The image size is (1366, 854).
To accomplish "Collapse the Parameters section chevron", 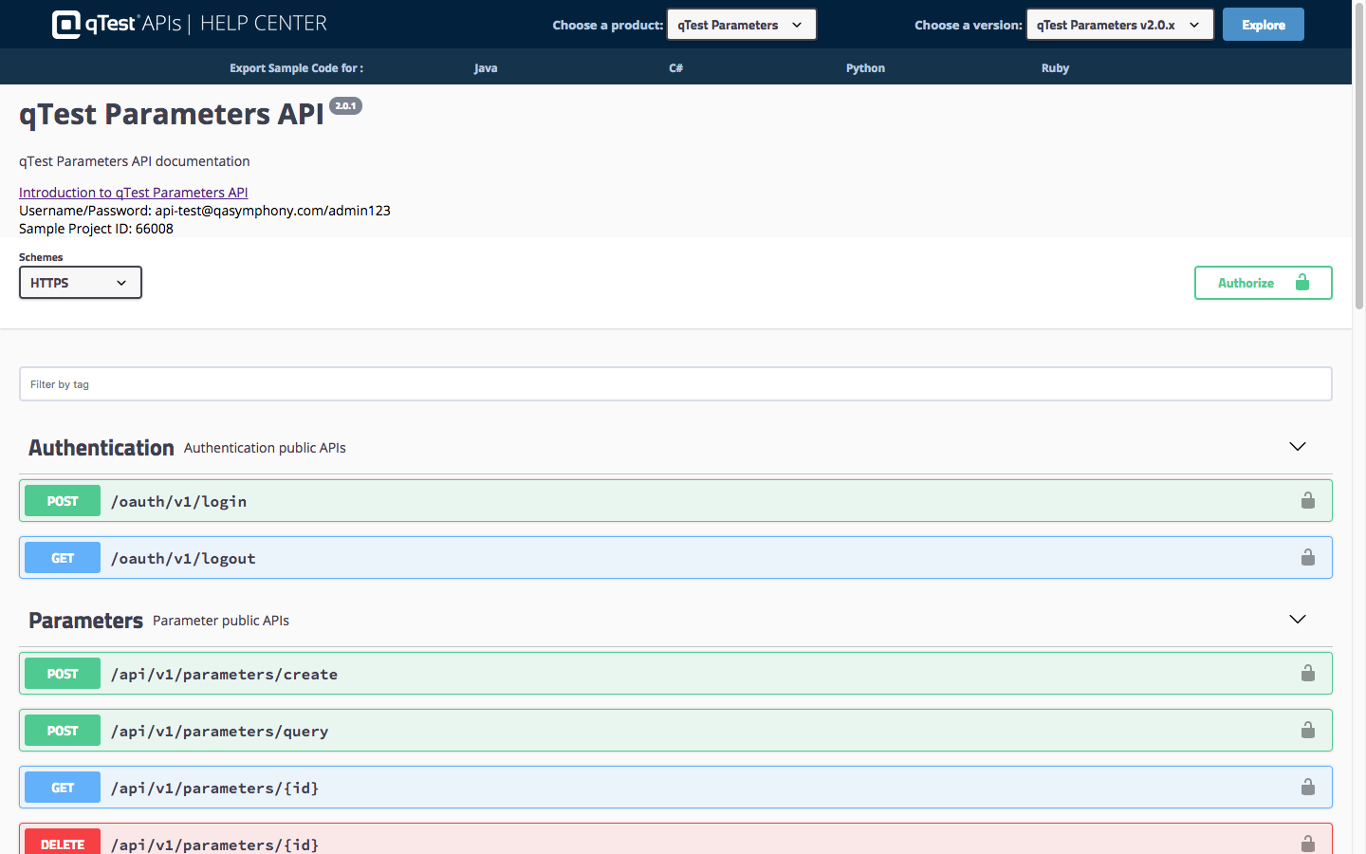I will (x=1297, y=619).
